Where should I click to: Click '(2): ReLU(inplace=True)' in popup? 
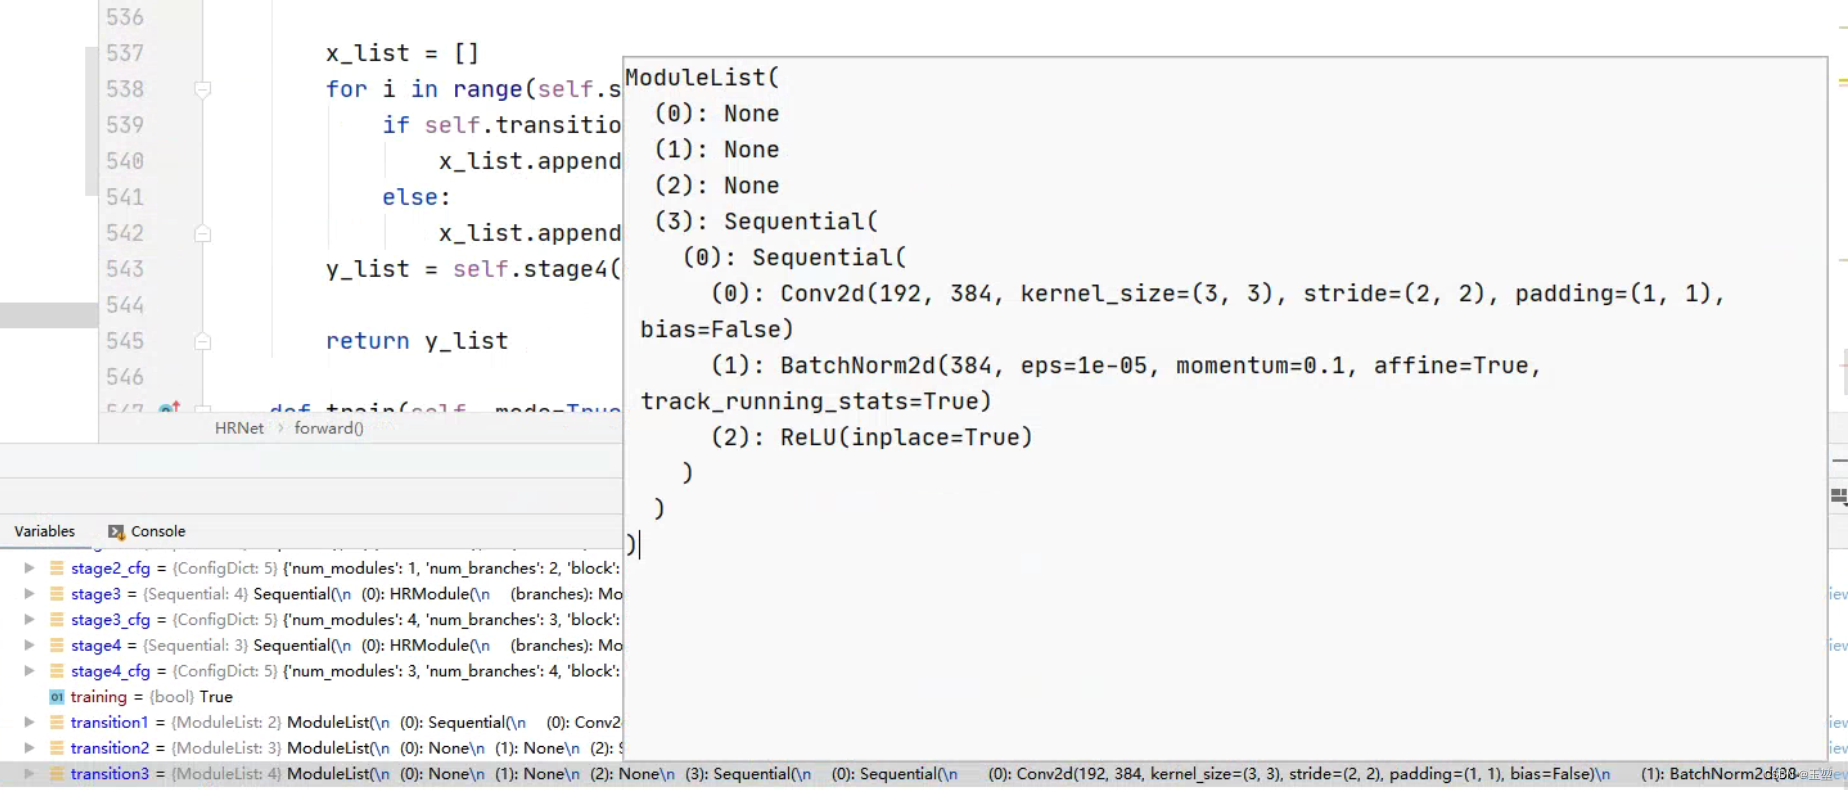coord(872,438)
